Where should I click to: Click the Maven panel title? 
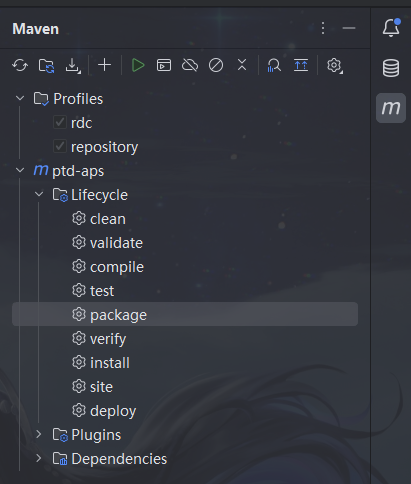(36, 29)
